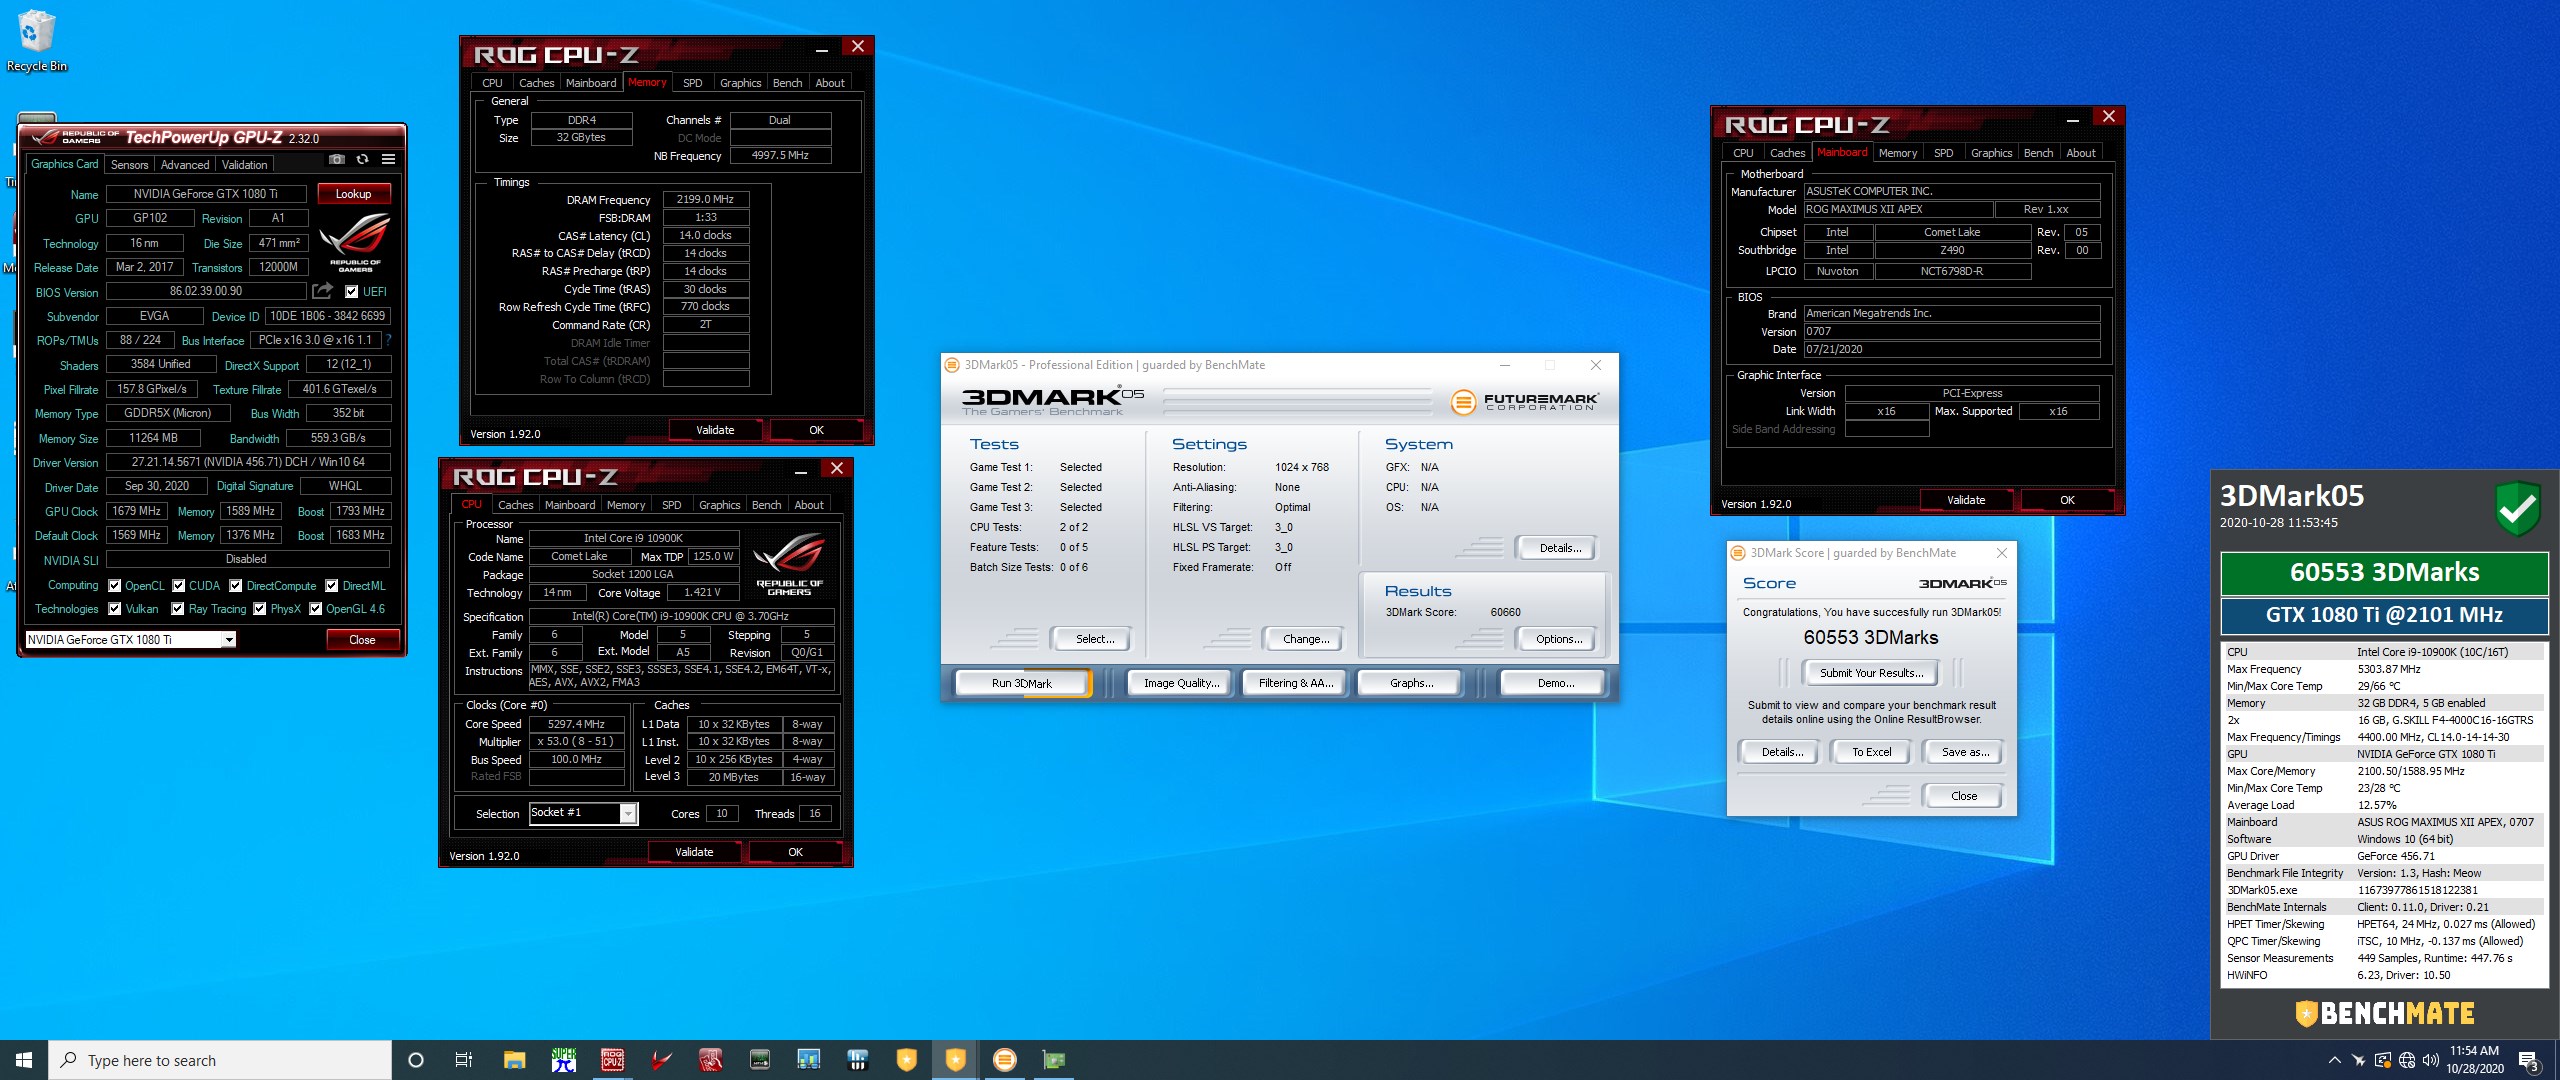Click Select button under Tests
The height and width of the screenshot is (1080, 2560).
point(1094,639)
